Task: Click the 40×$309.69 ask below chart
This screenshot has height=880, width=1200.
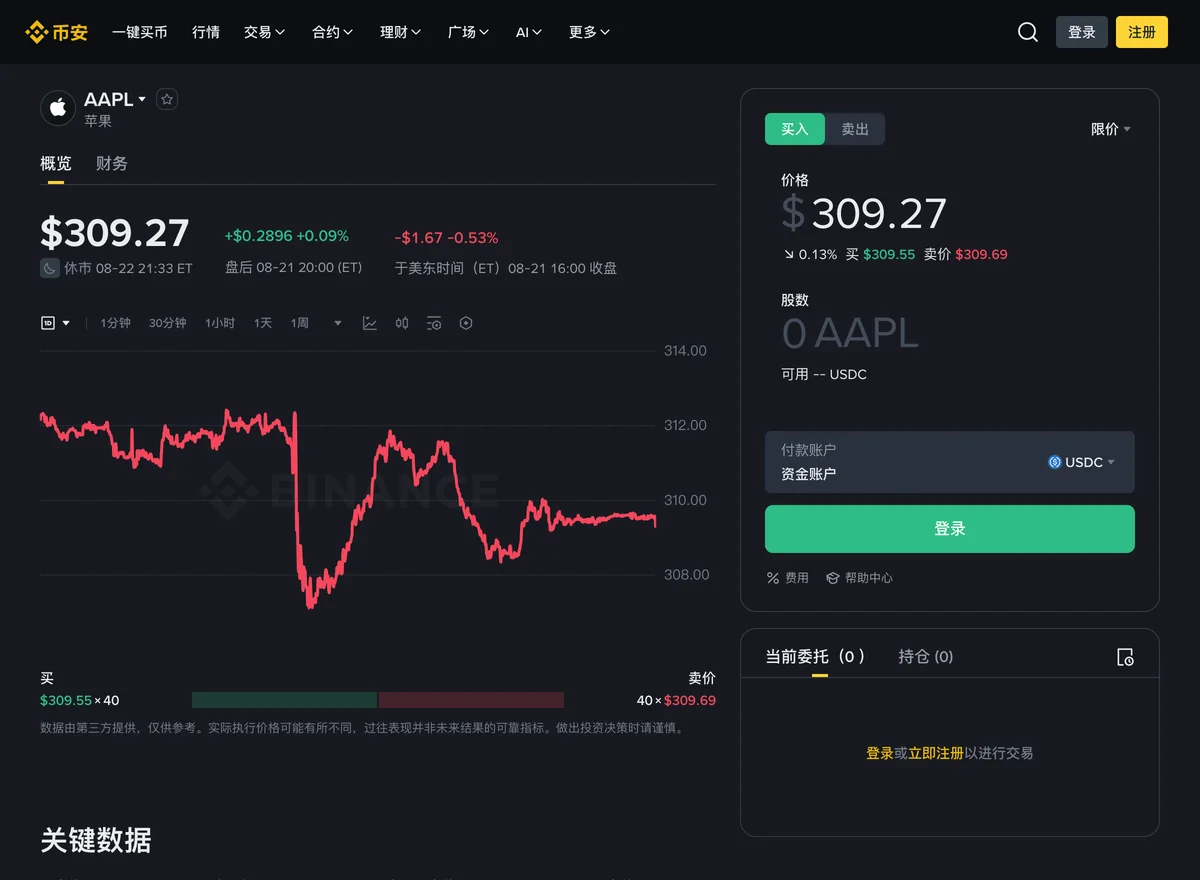Action: pos(676,700)
